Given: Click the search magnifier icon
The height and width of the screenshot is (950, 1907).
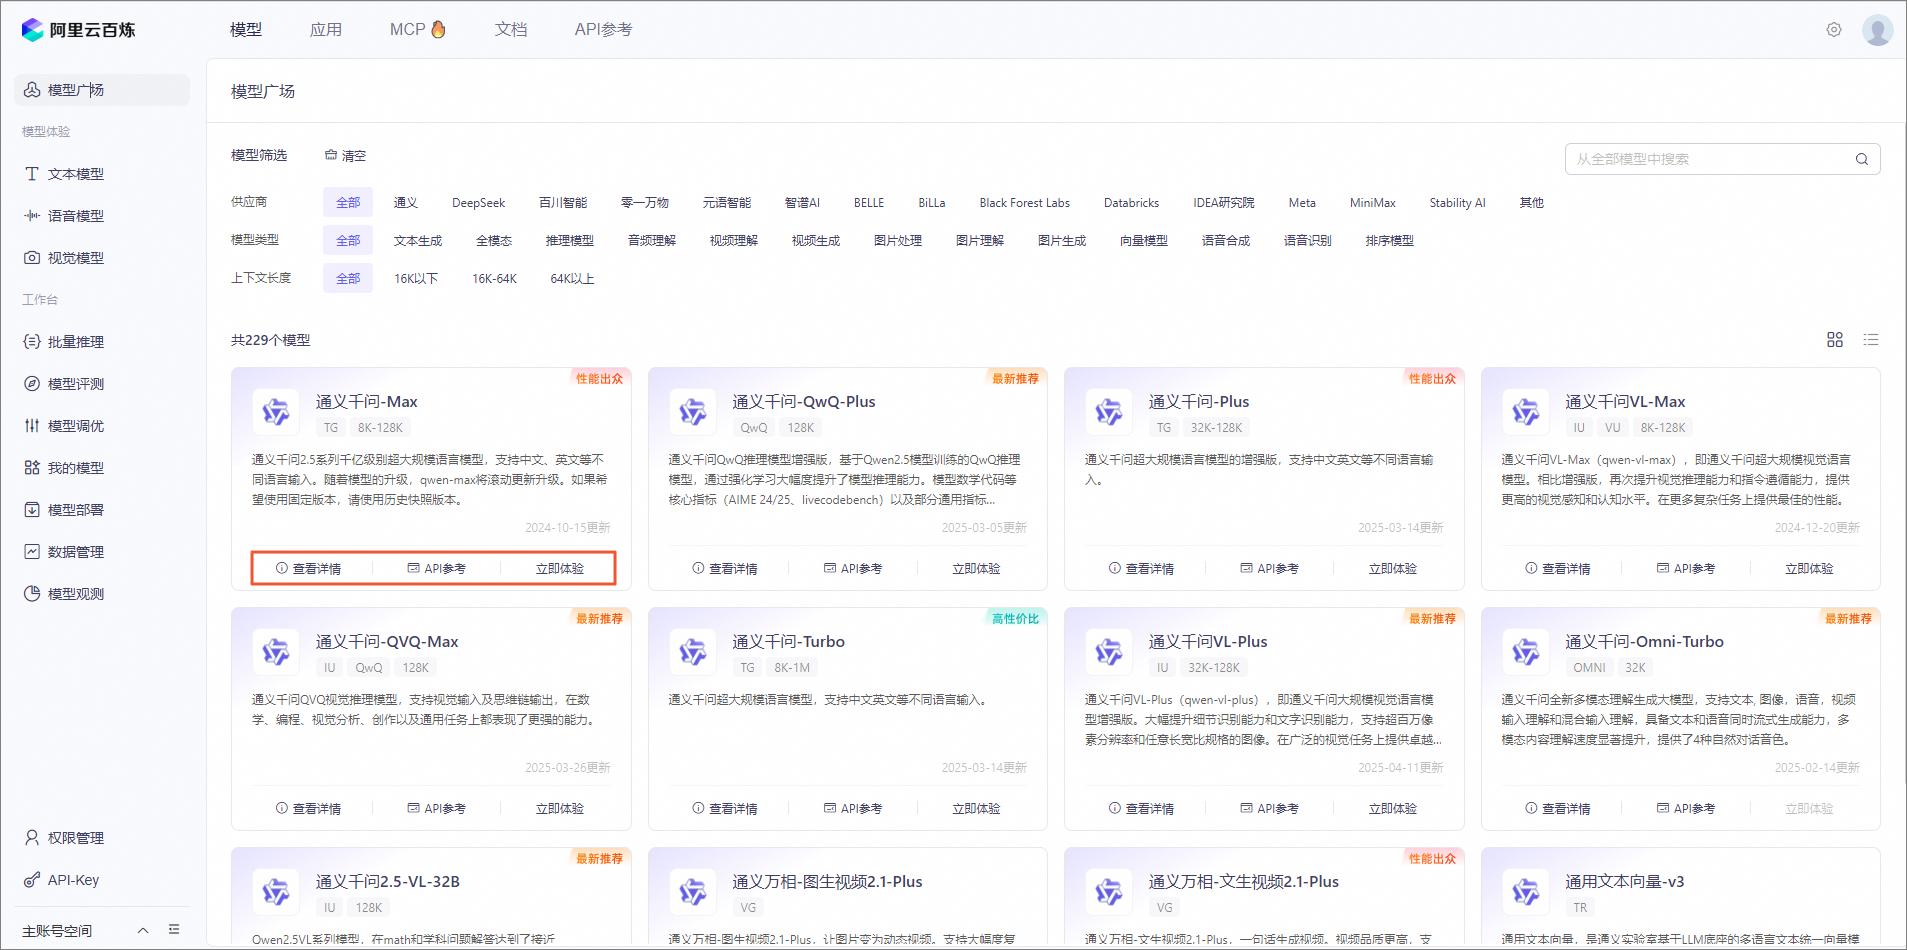Looking at the screenshot, I should coord(1861,159).
